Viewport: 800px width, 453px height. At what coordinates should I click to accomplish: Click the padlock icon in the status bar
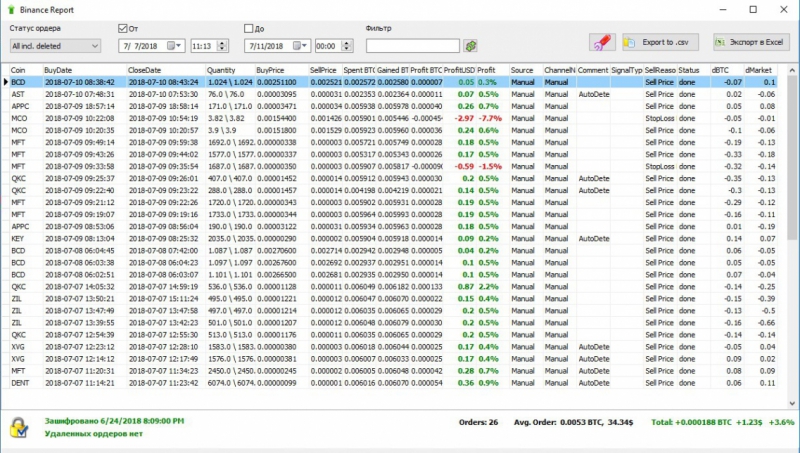click(19, 427)
